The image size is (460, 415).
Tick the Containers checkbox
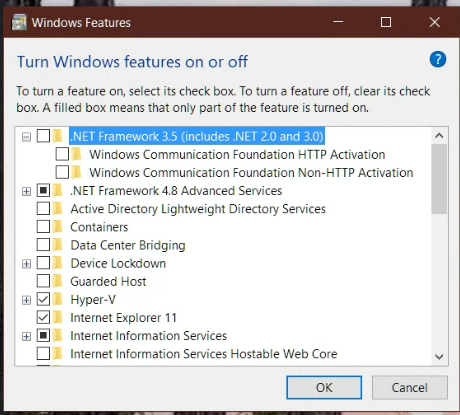(x=43, y=227)
